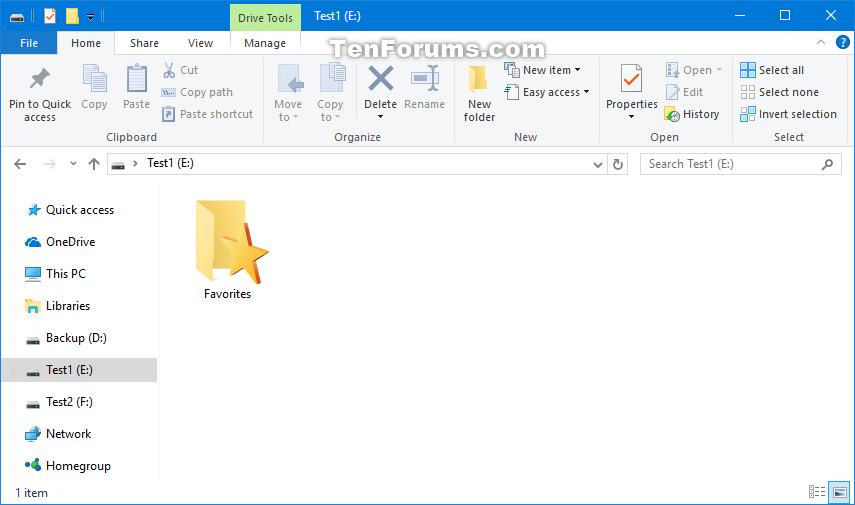Expand address breadcrumb chevron before Test1
Viewport: 855px width, 505px height.
pyautogui.click(x=135, y=163)
